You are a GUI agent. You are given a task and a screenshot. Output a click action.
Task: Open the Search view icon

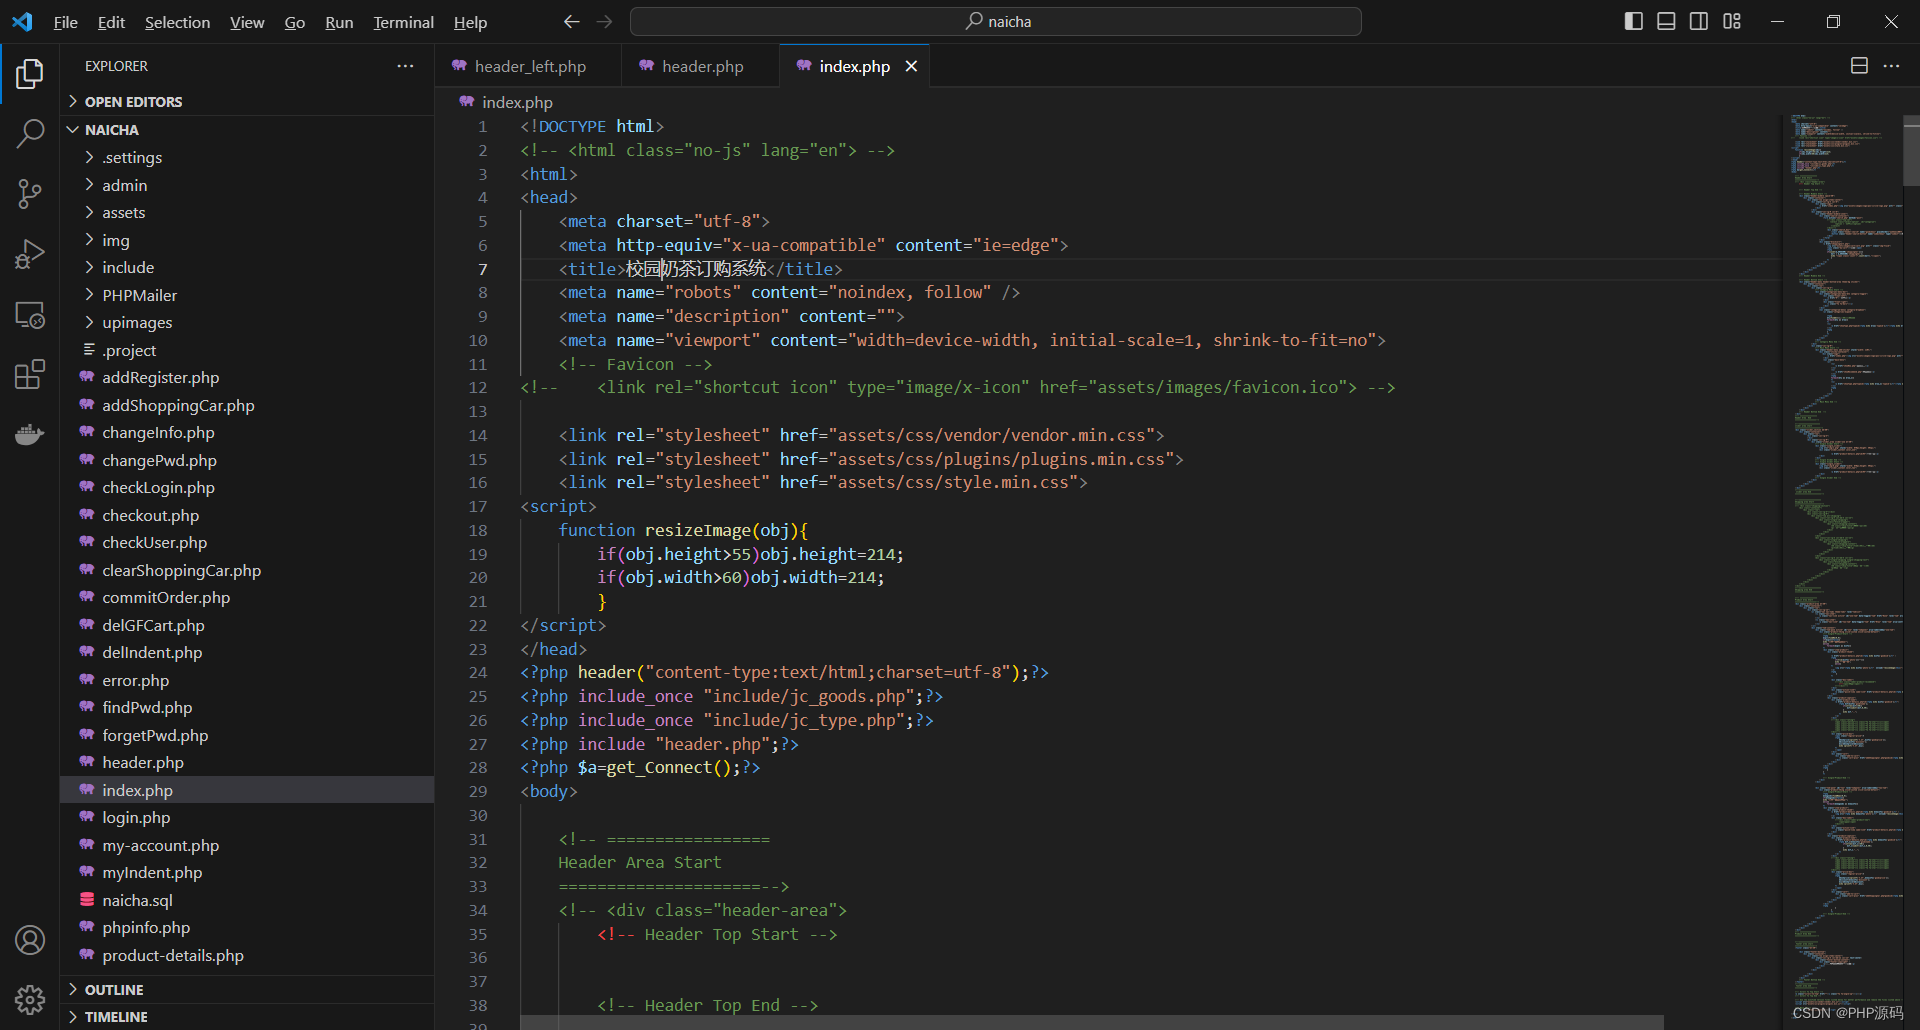(30, 134)
